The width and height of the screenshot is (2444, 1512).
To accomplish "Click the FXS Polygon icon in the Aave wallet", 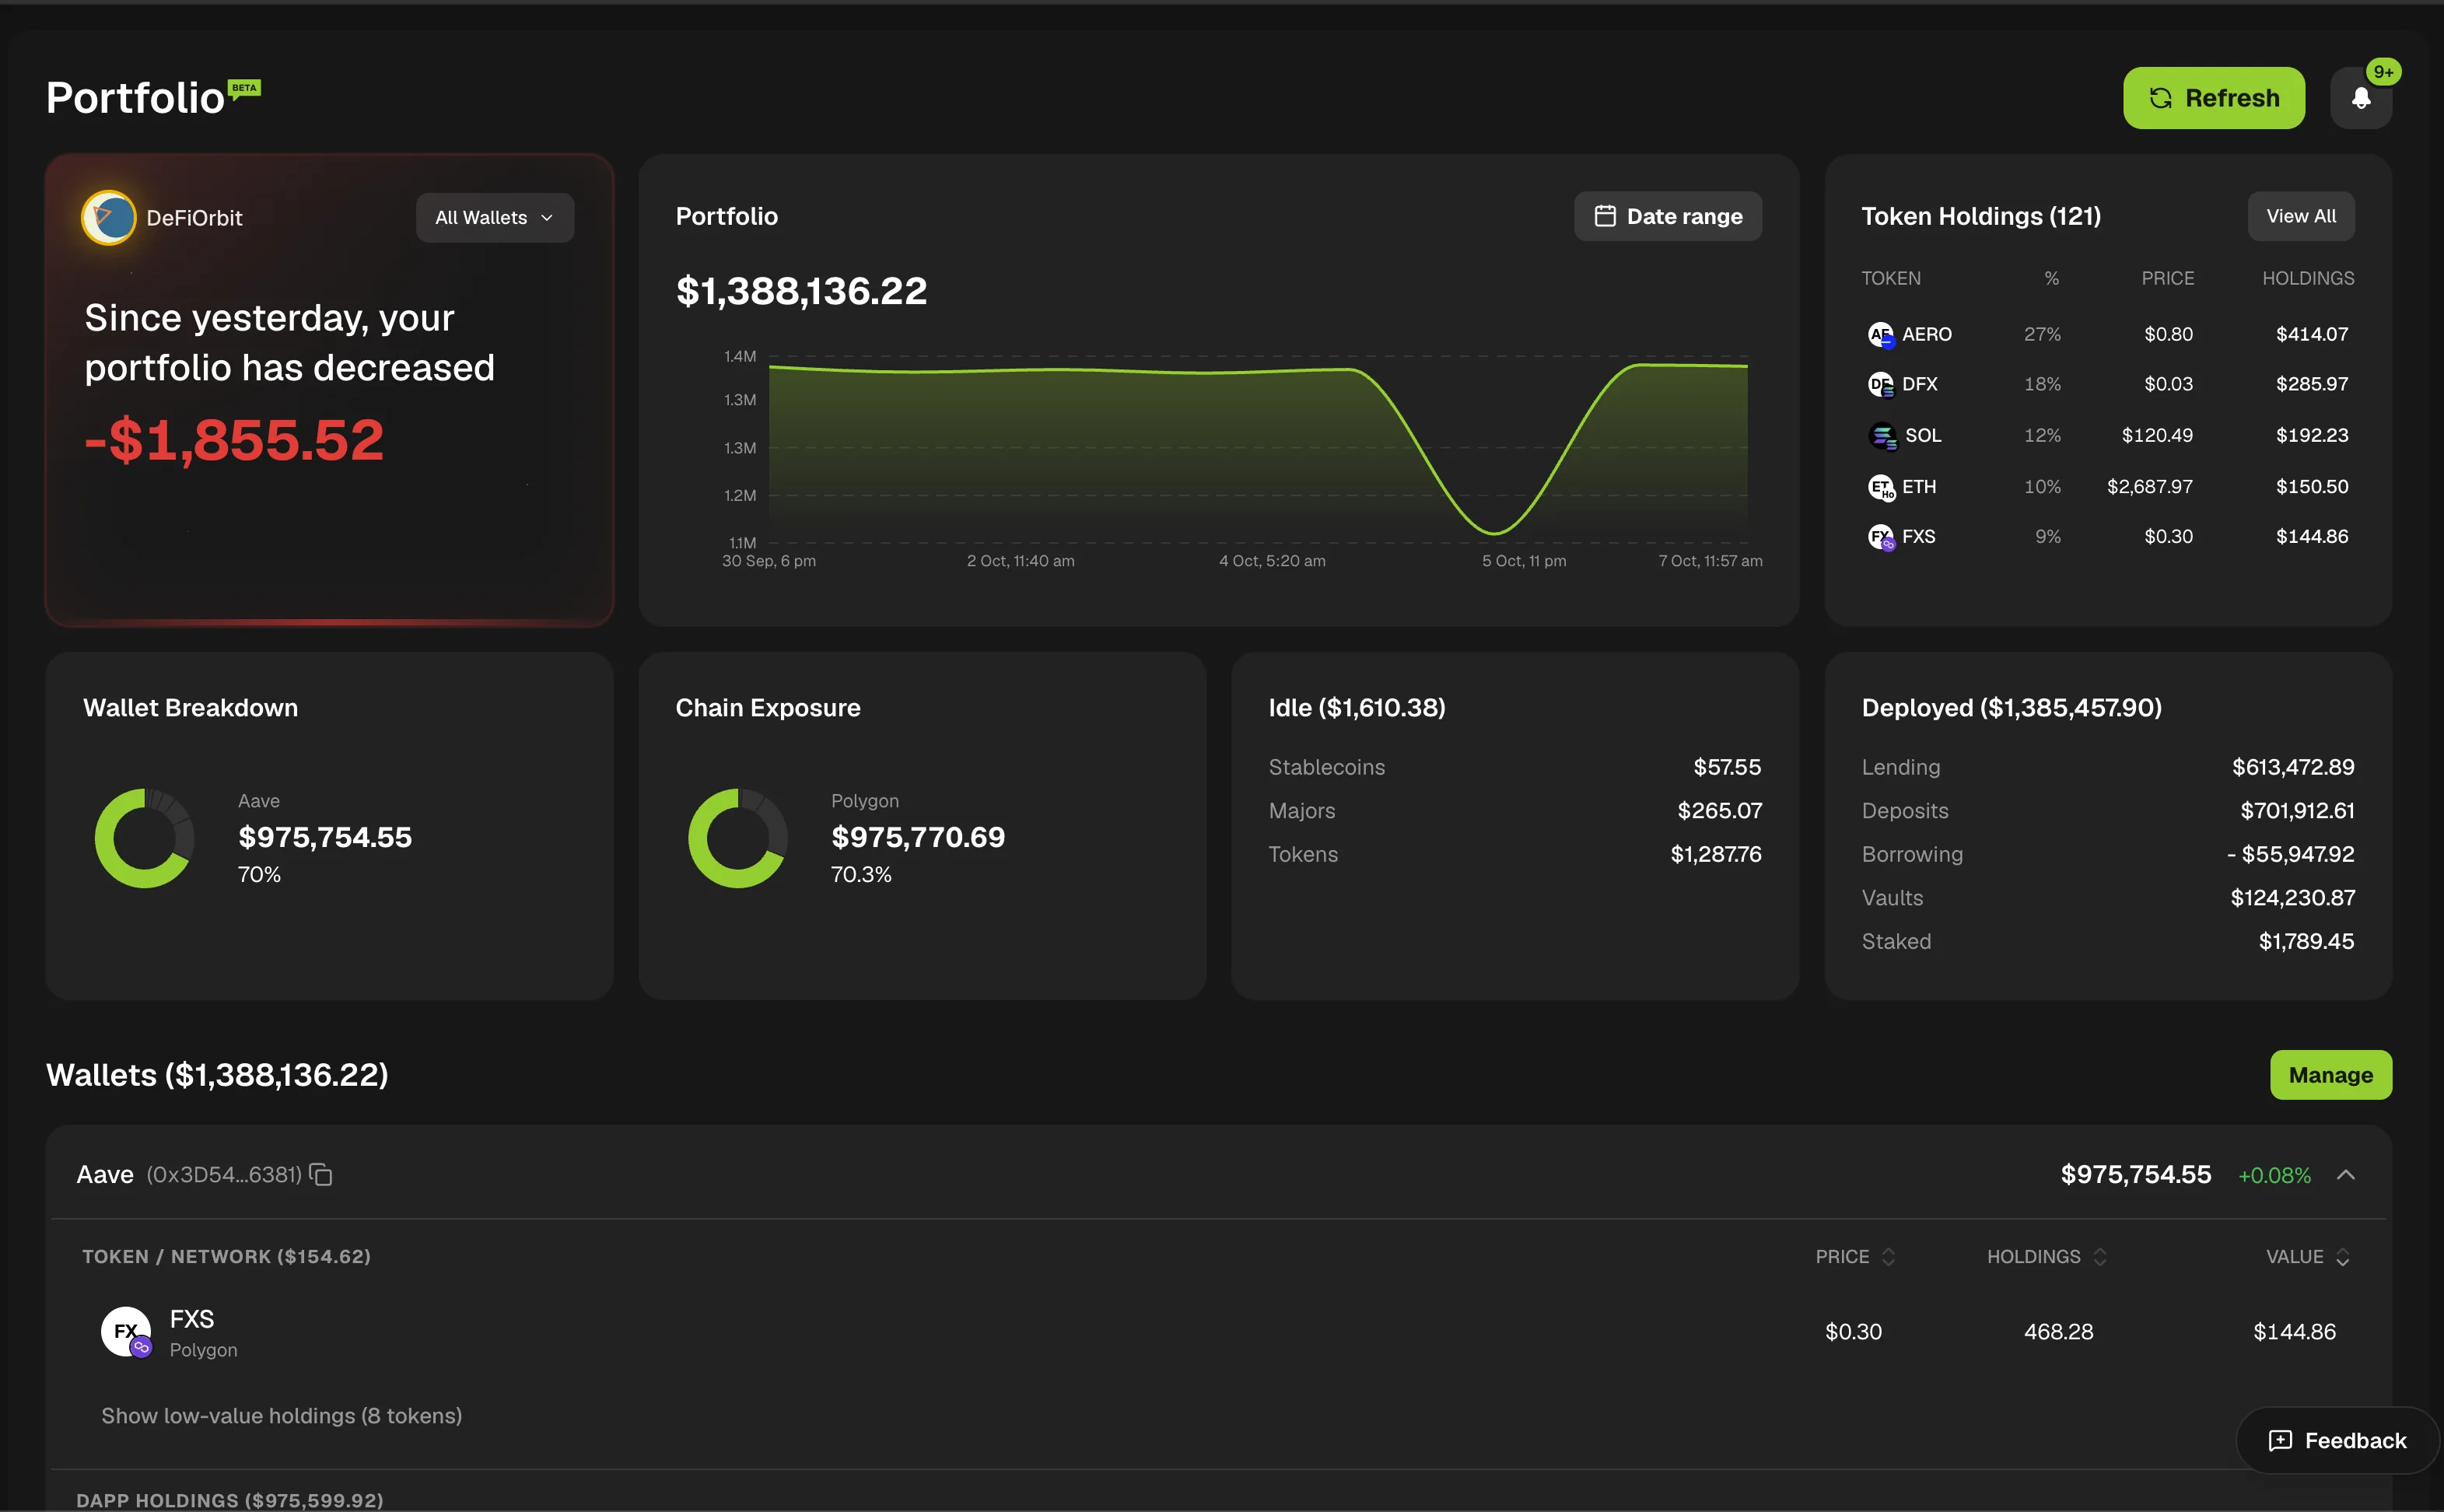I will [126, 1332].
